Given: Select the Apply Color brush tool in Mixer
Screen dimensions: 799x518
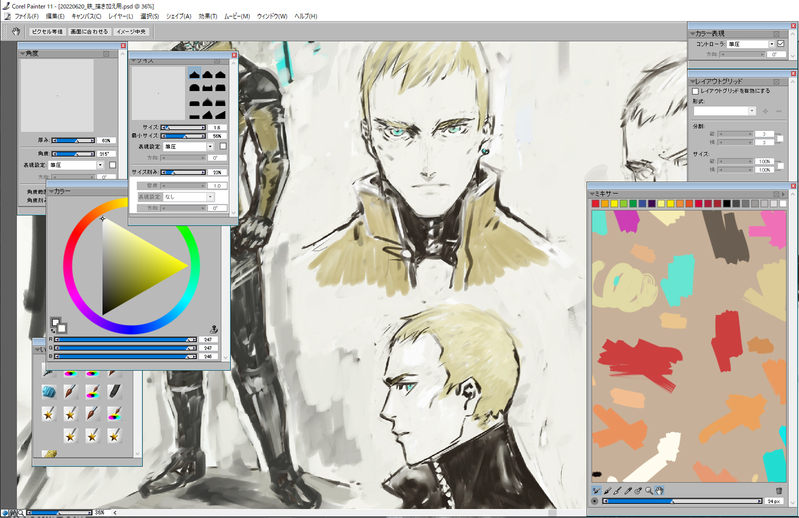Looking at the screenshot, I should [607, 490].
